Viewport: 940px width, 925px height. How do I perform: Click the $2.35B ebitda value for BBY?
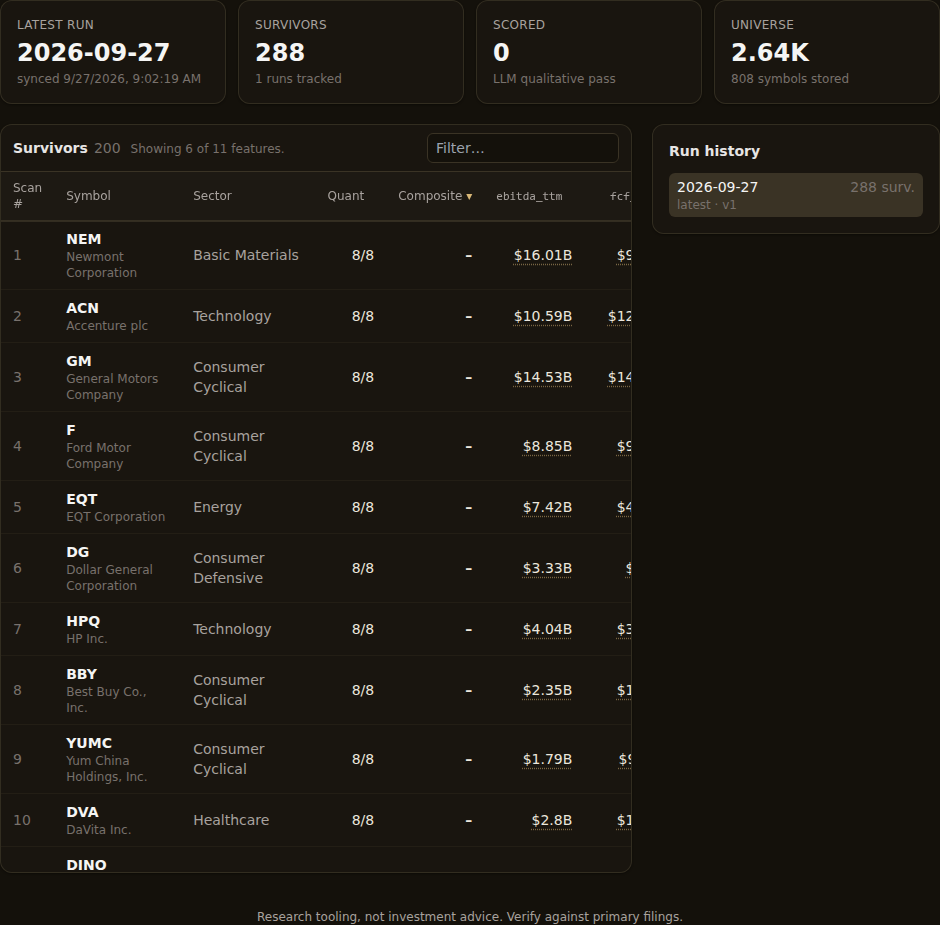pyautogui.click(x=547, y=691)
